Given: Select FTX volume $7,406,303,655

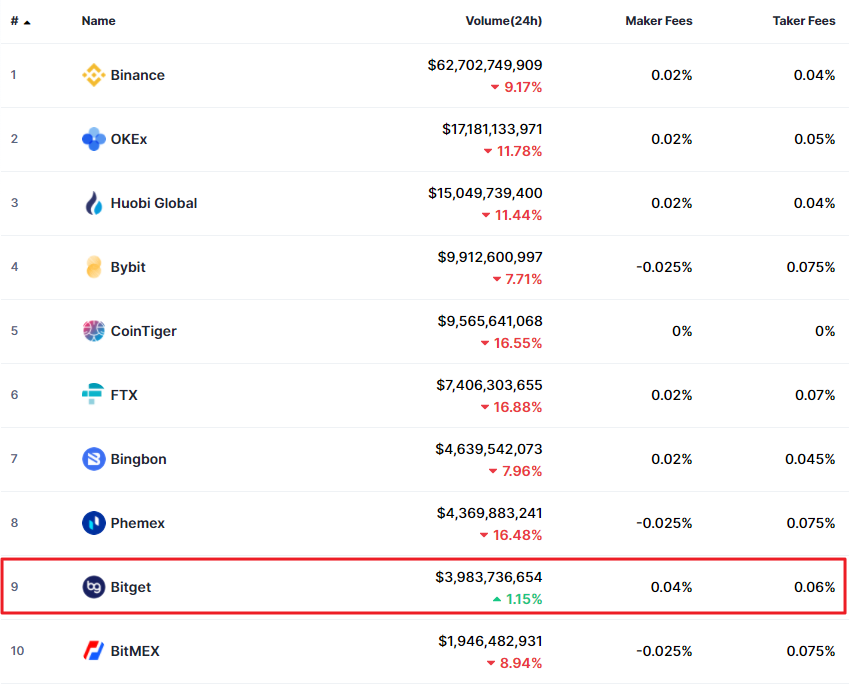Looking at the screenshot, I should tap(489, 385).
